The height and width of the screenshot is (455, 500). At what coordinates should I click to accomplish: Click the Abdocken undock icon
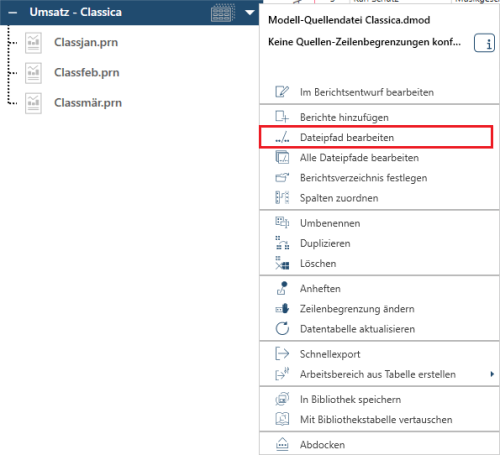(282, 445)
